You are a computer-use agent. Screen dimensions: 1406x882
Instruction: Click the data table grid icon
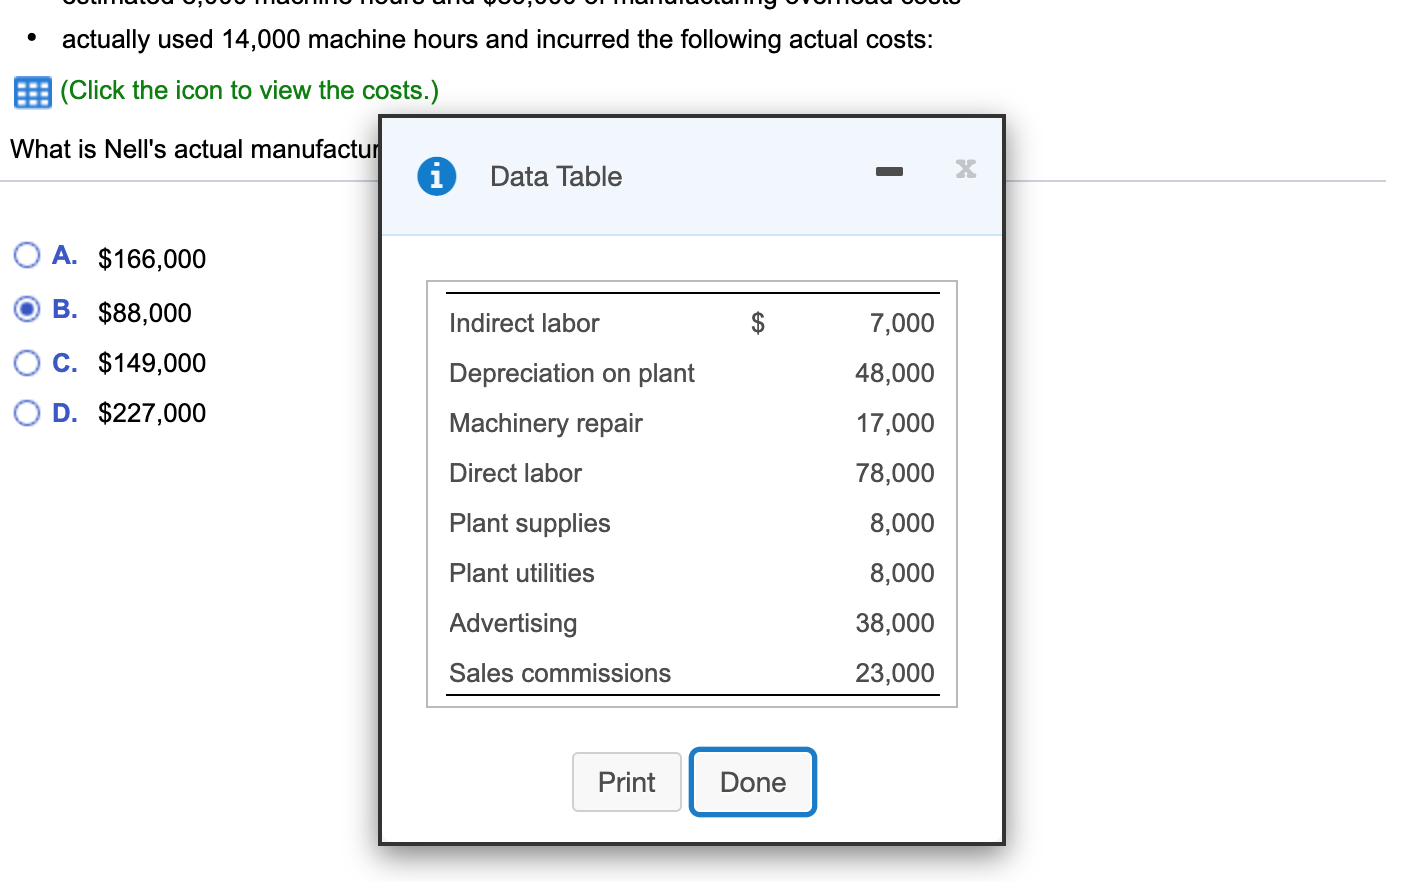coord(32,92)
